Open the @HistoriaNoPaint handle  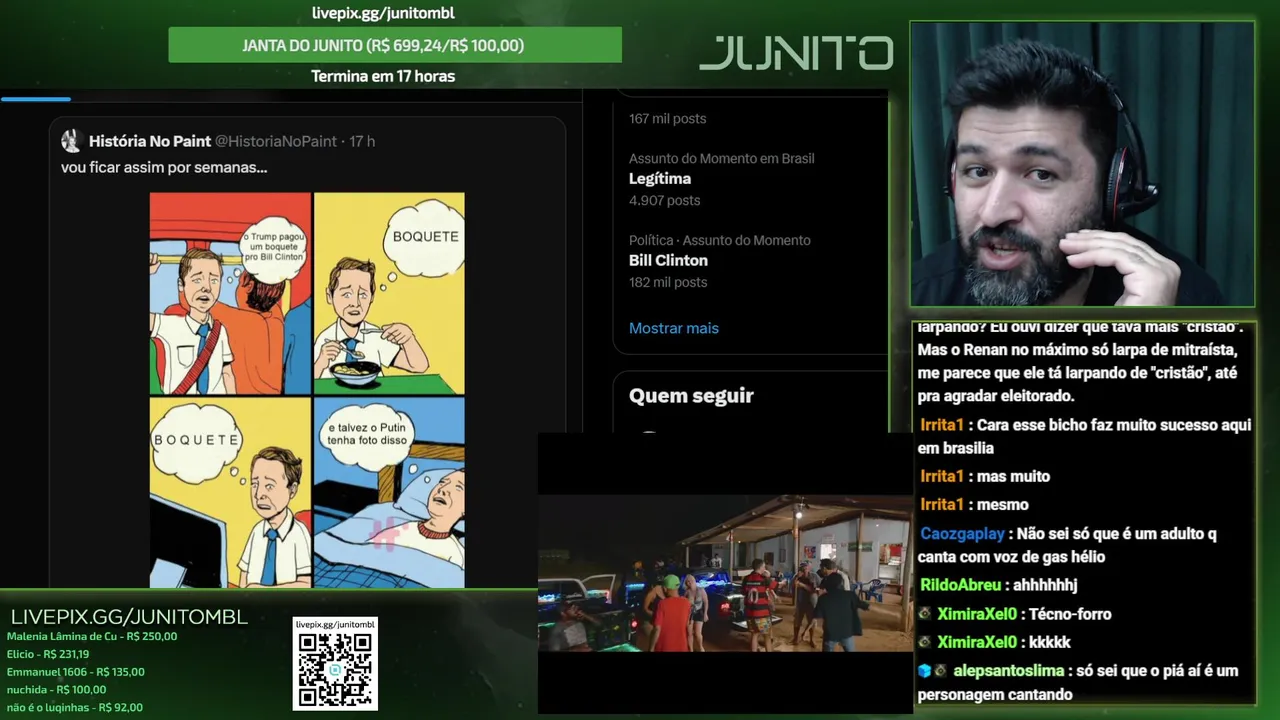[276, 141]
